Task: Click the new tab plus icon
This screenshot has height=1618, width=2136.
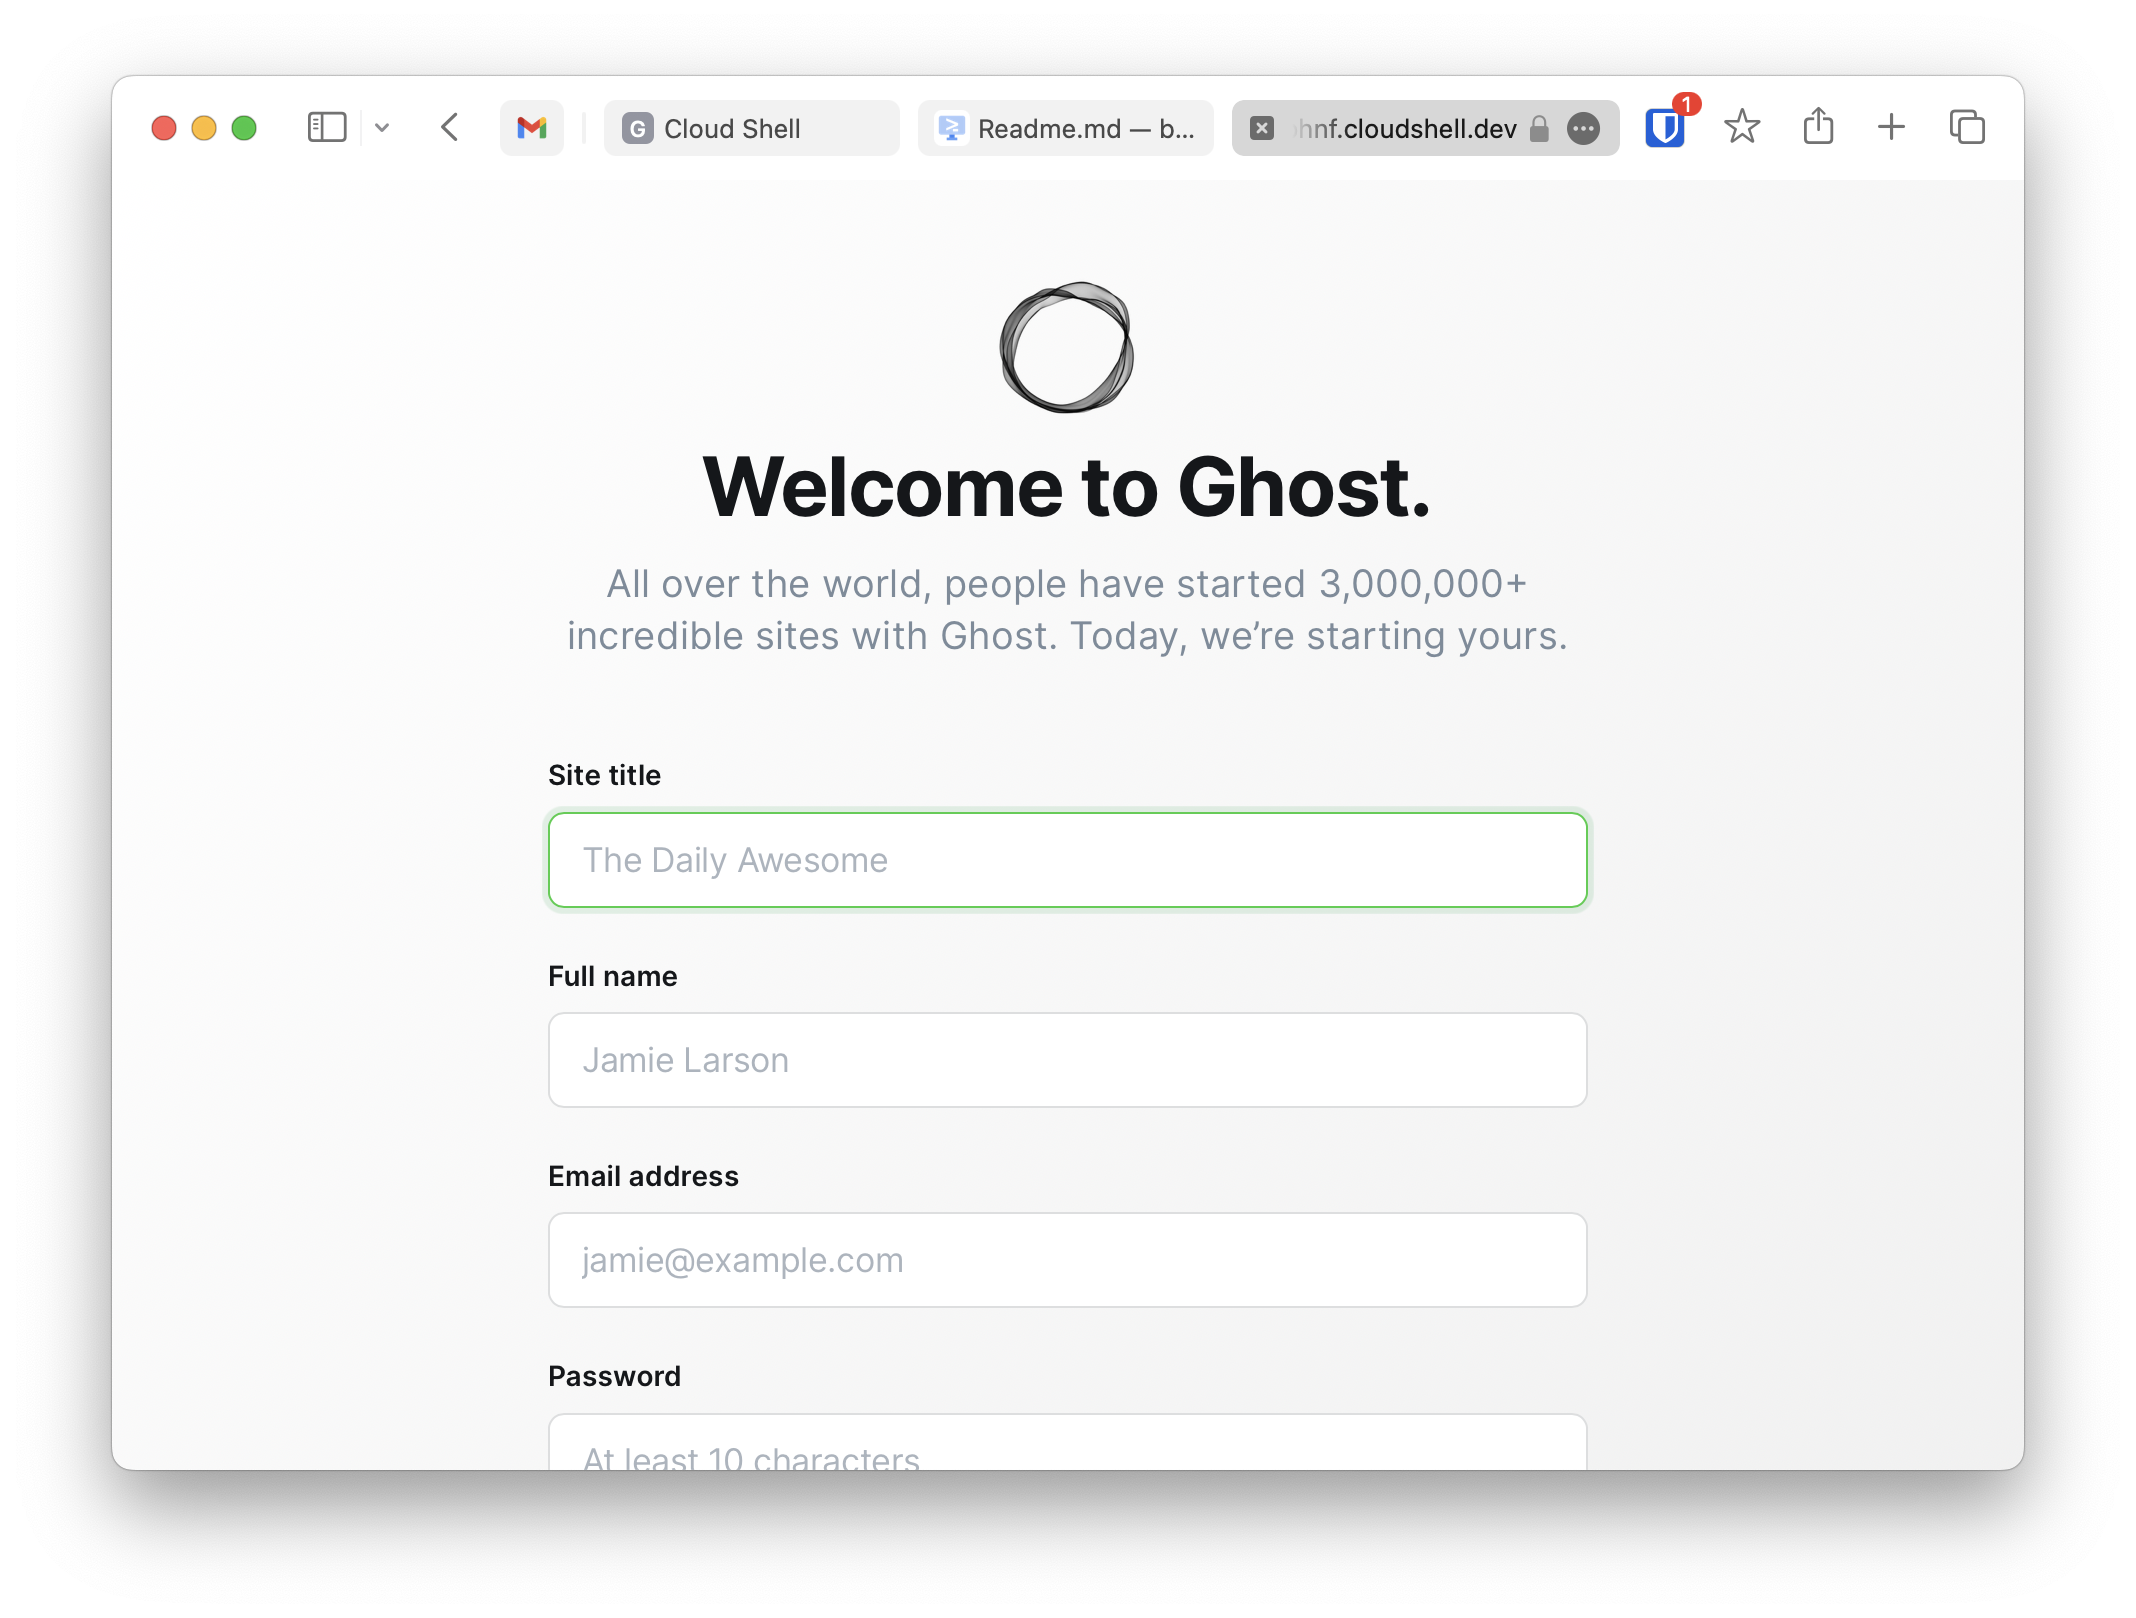Action: 1891,129
